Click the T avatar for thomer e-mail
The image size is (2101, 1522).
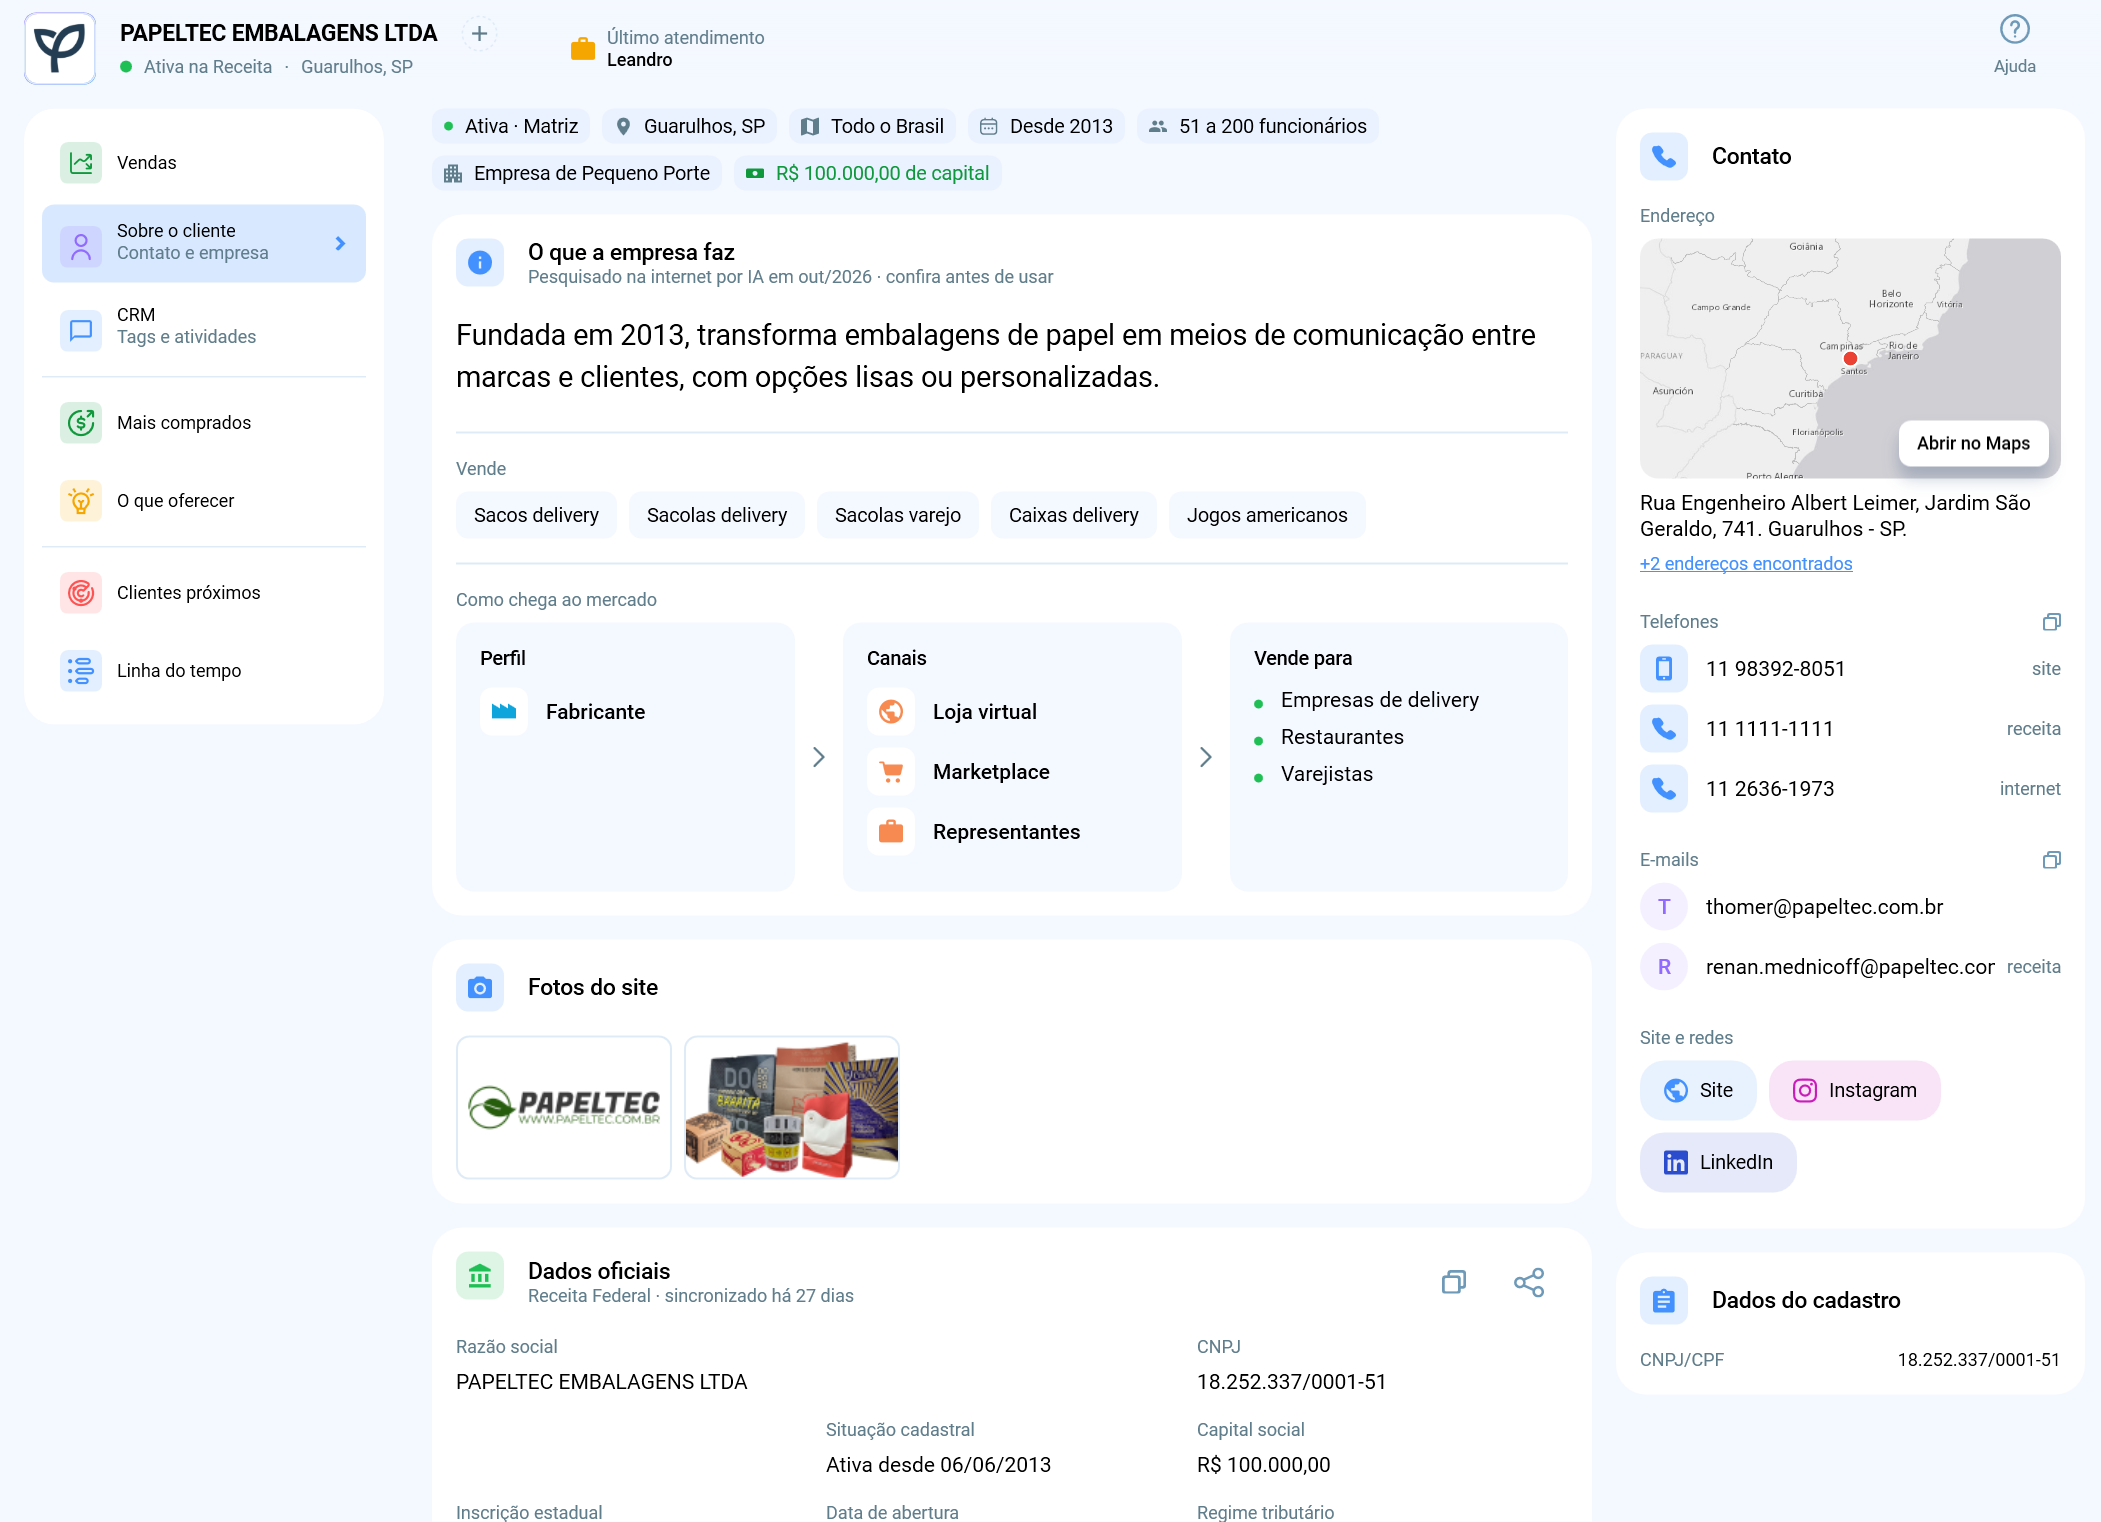(1664, 907)
